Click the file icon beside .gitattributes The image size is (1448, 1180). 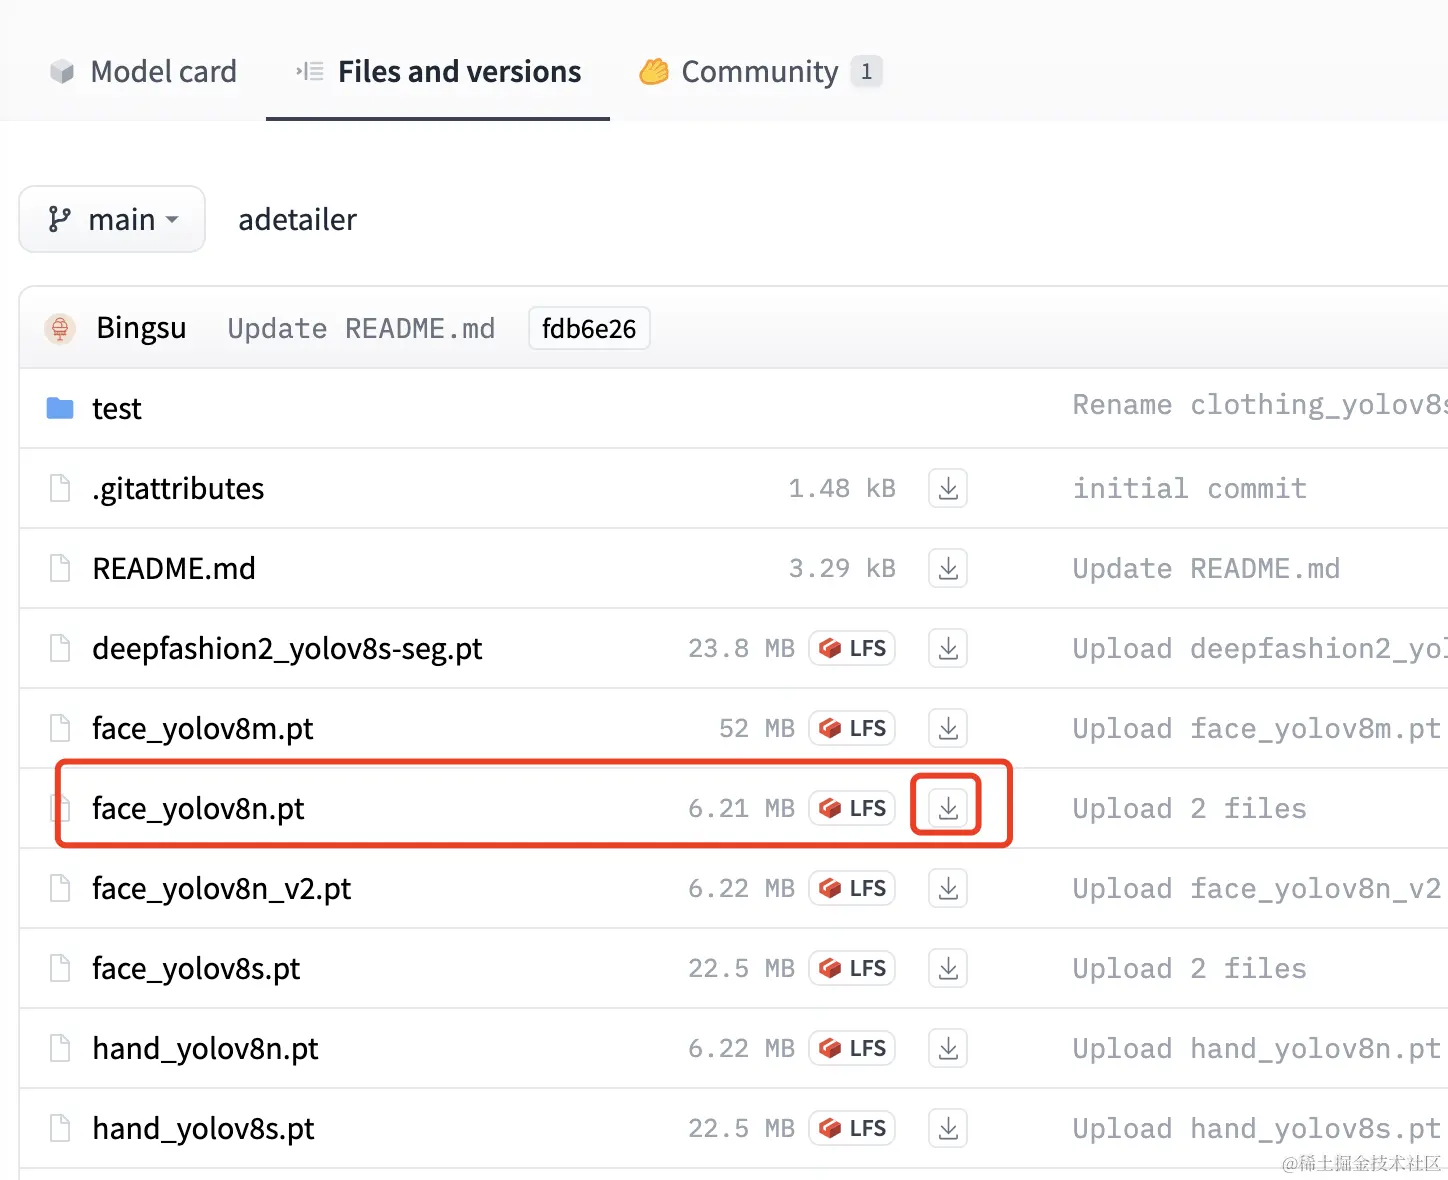click(60, 488)
